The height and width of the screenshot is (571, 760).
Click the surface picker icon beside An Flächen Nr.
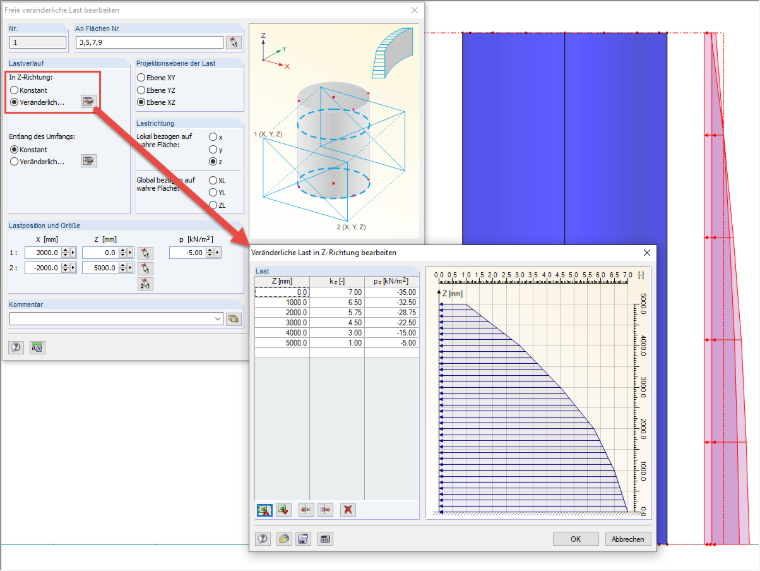[x=234, y=42]
